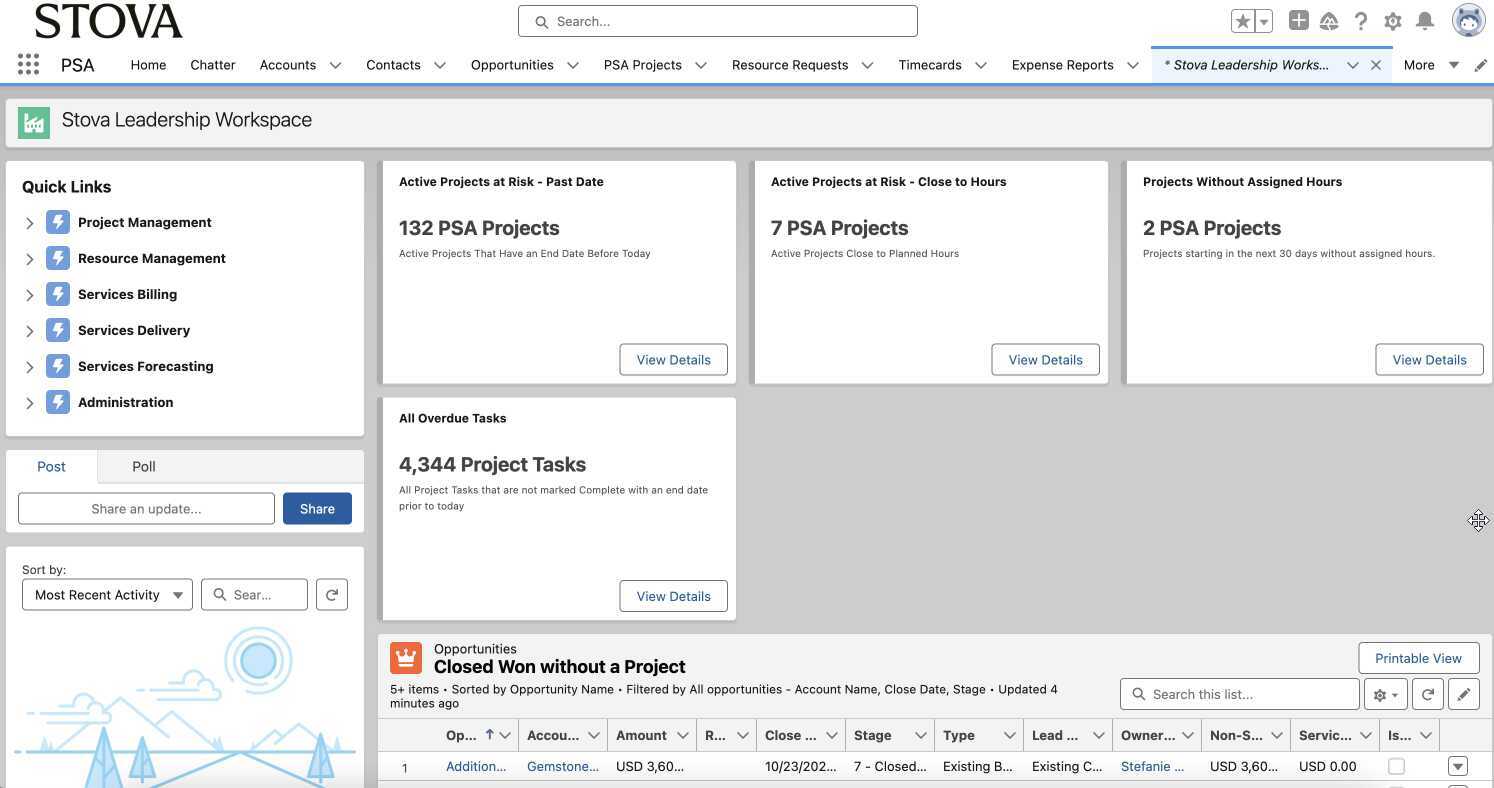
Task: Open the Chatter tab
Action: [x=213, y=65]
